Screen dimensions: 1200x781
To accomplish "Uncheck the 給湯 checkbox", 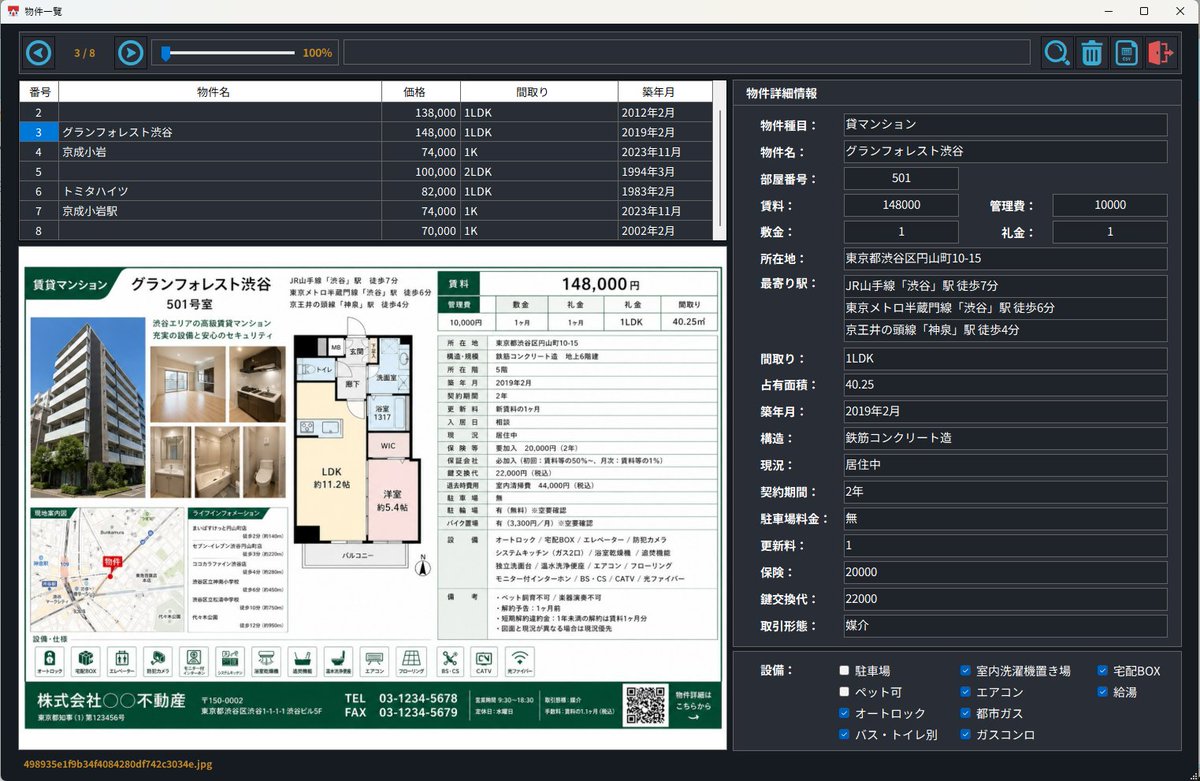I will (x=1103, y=692).
